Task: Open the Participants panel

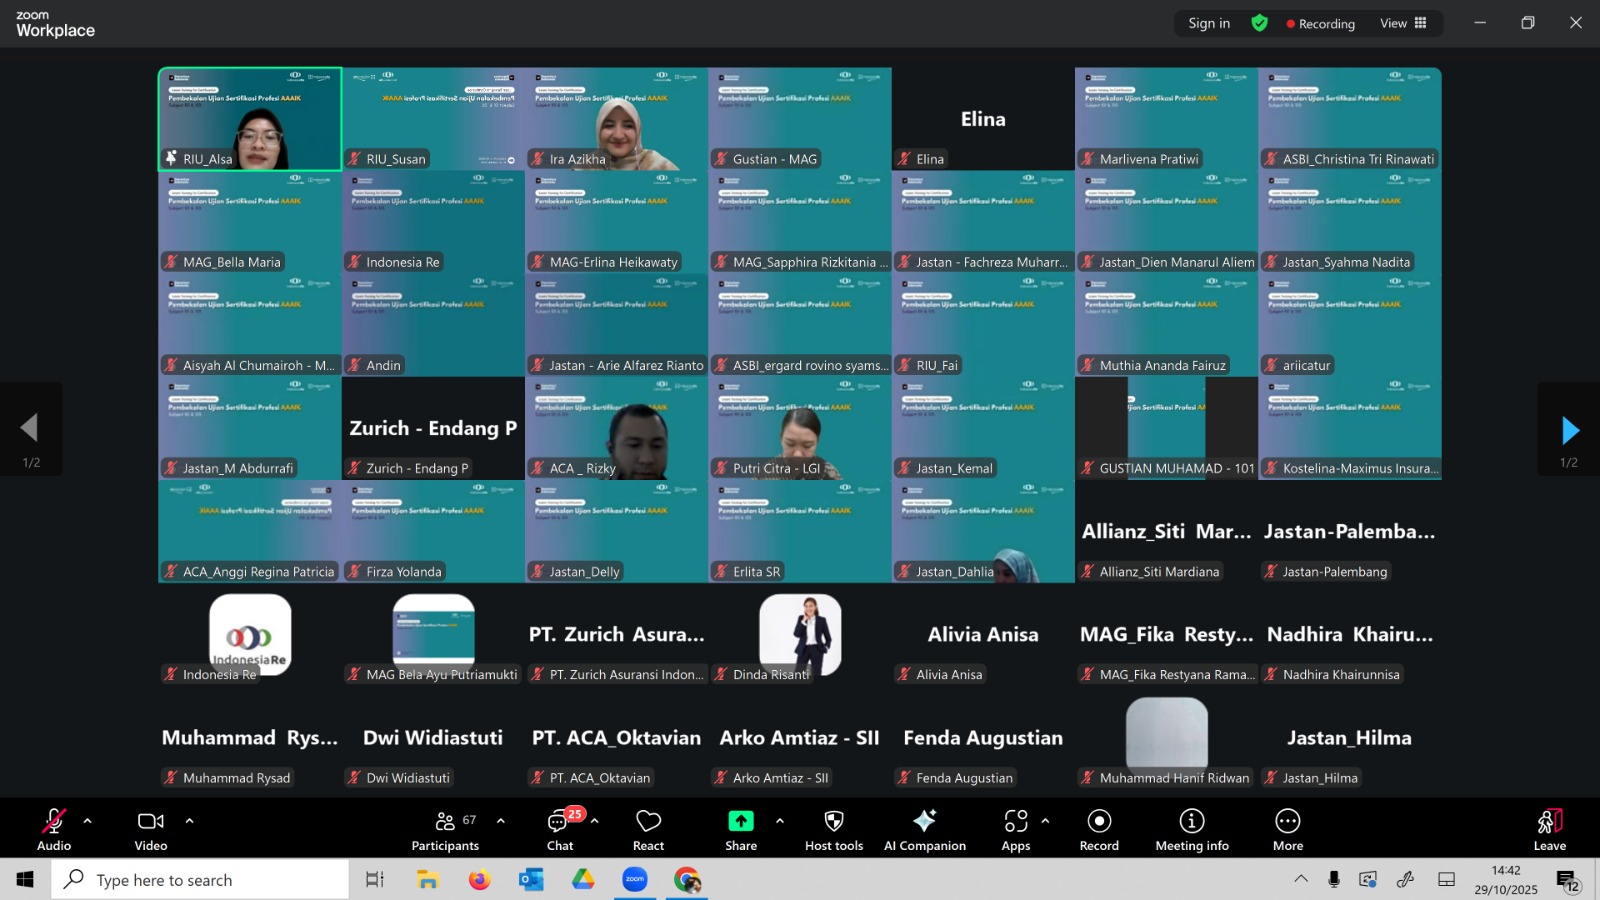Action: click(x=445, y=830)
